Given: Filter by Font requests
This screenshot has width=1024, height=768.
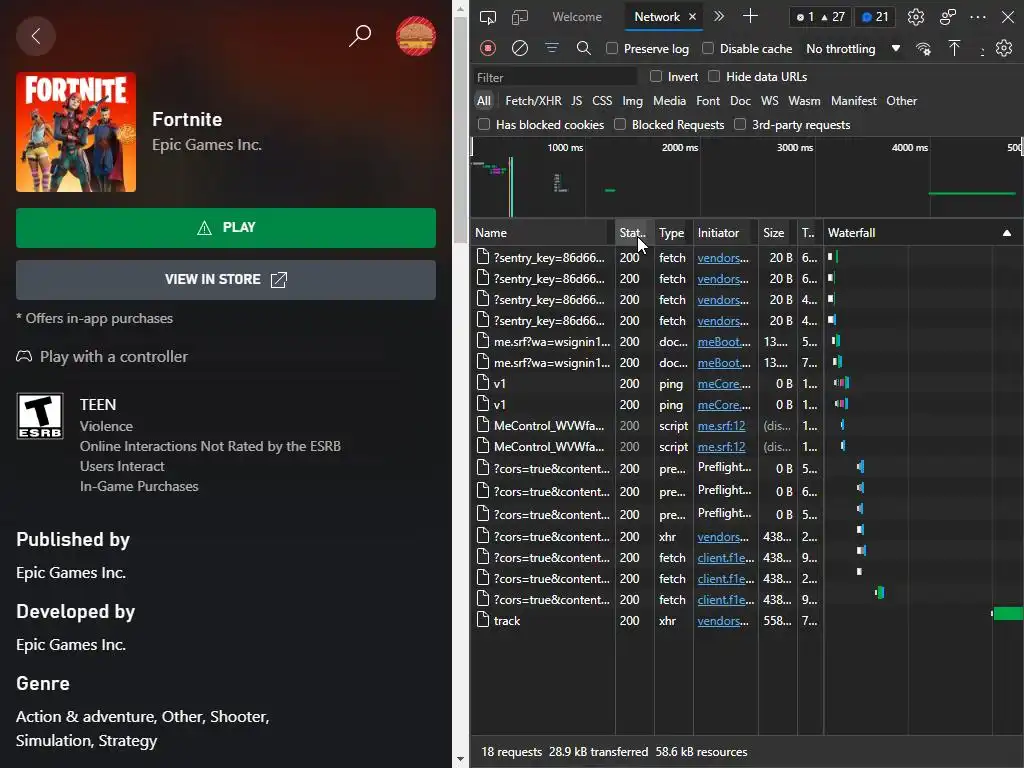Looking at the screenshot, I should click(x=708, y=101).
